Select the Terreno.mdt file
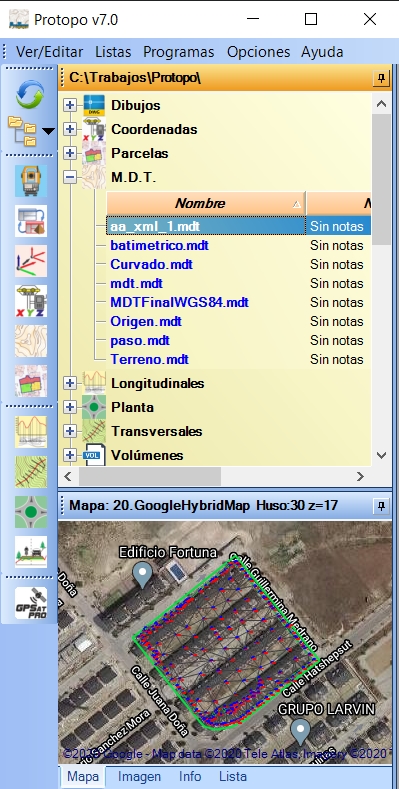The image size is (399, 789). 149,359
